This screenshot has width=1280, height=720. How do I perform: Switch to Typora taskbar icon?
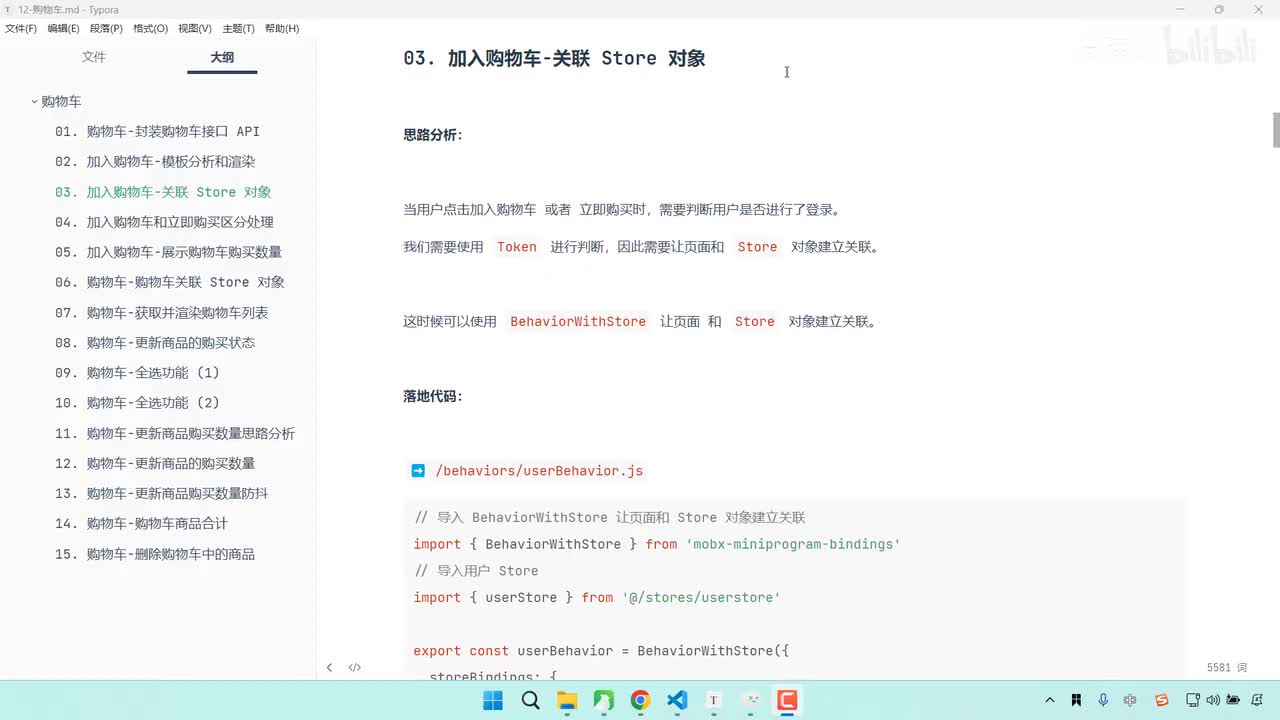pyautogui.click(x=714, y=700)
